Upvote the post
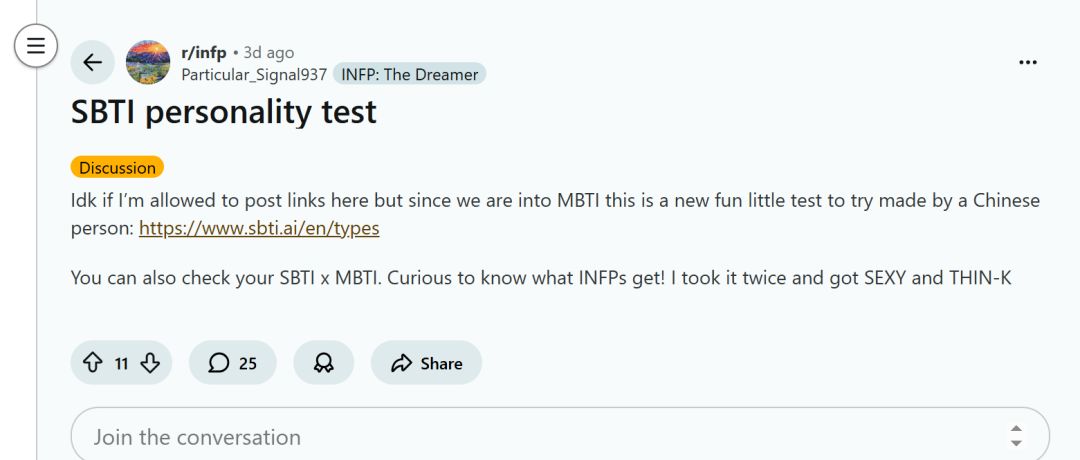 (92, 363)
